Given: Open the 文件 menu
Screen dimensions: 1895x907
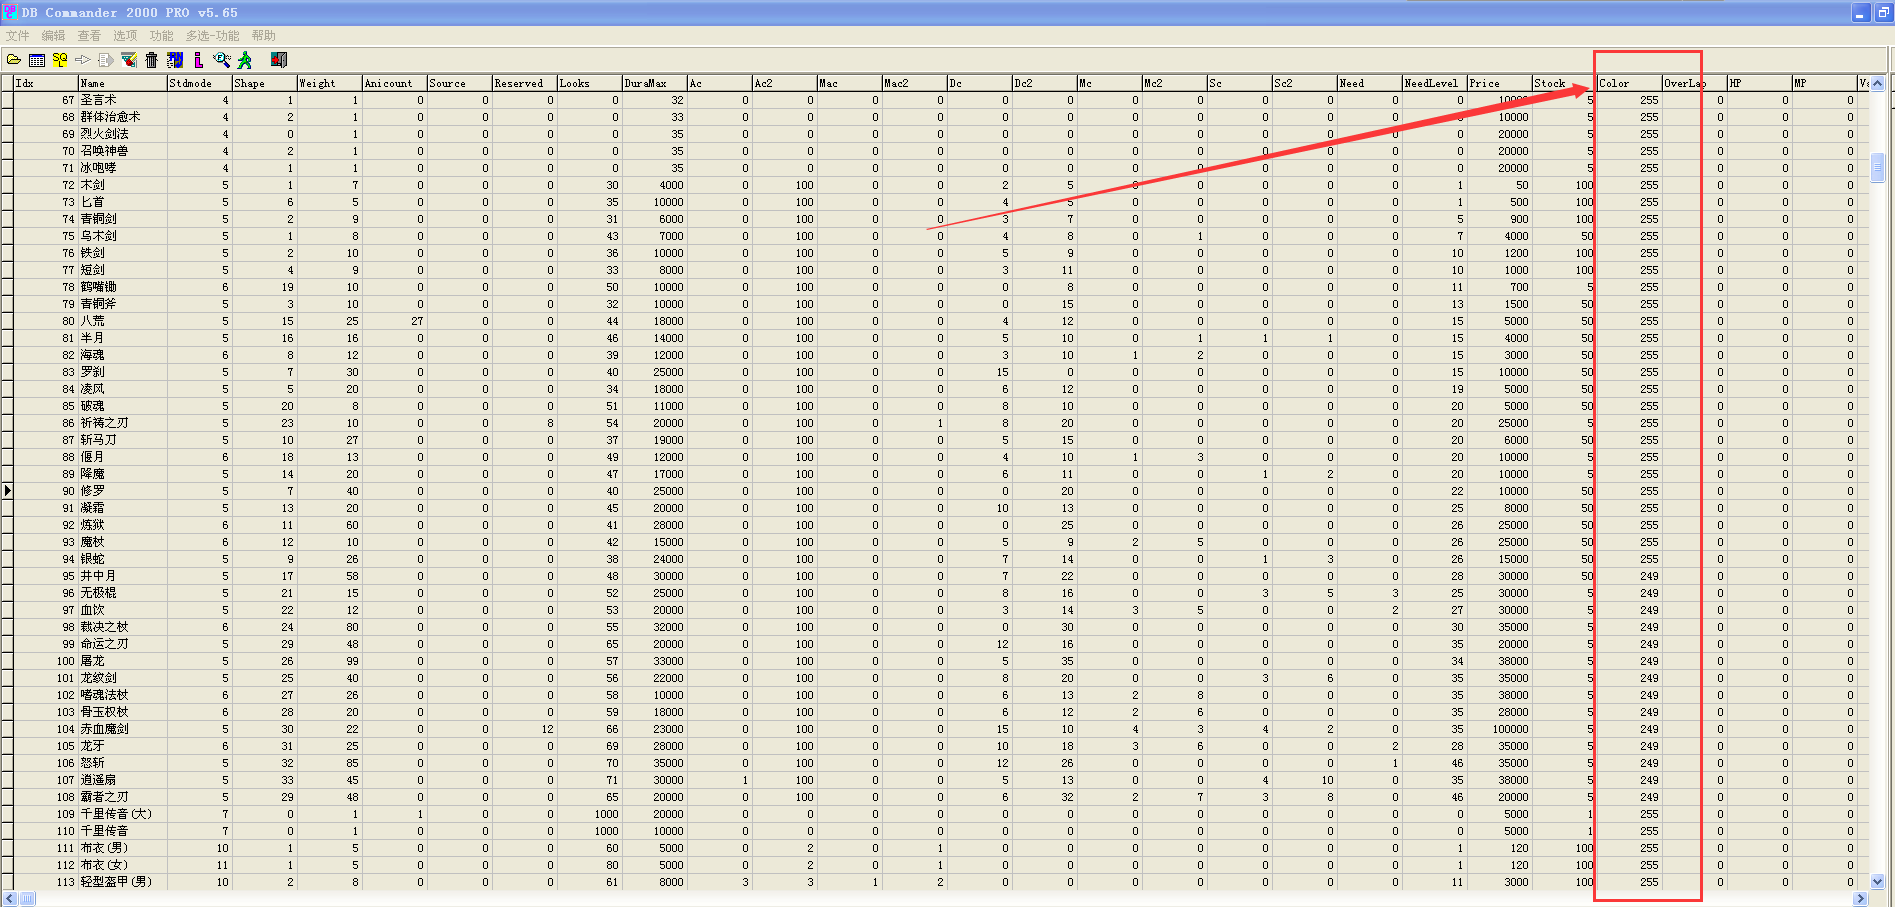Looking at the screenshot, I should point(18,36).
